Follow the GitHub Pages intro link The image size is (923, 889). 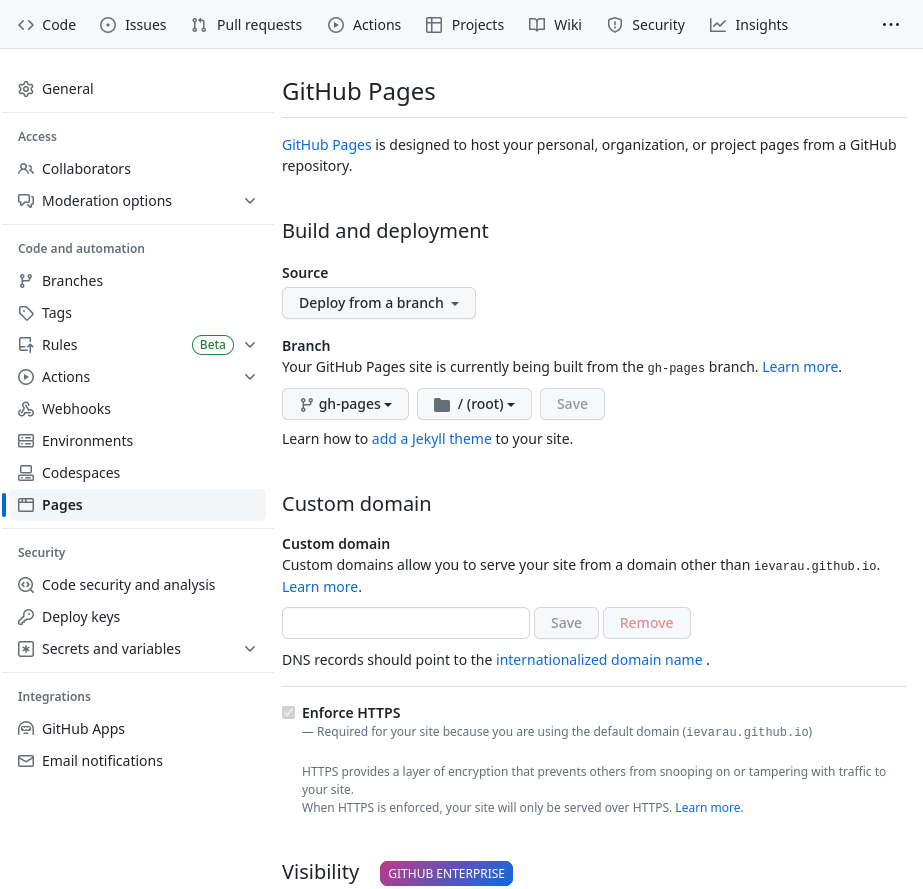[x=327, y=145]
